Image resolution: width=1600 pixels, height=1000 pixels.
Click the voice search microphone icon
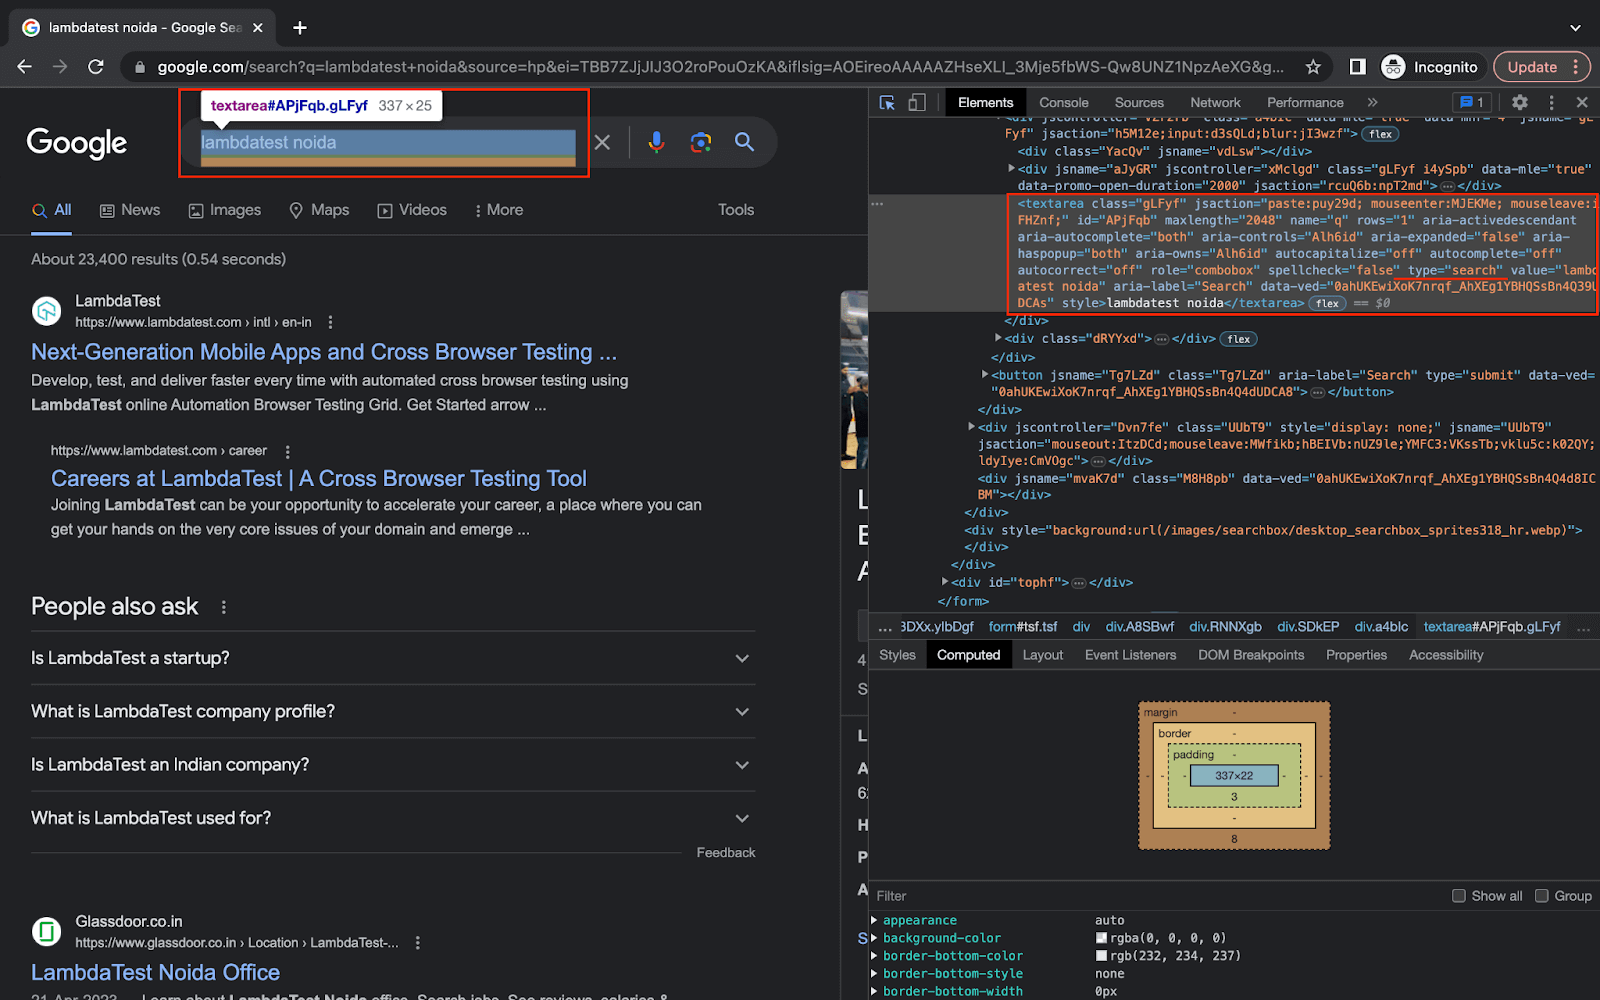tap(656, 143)
